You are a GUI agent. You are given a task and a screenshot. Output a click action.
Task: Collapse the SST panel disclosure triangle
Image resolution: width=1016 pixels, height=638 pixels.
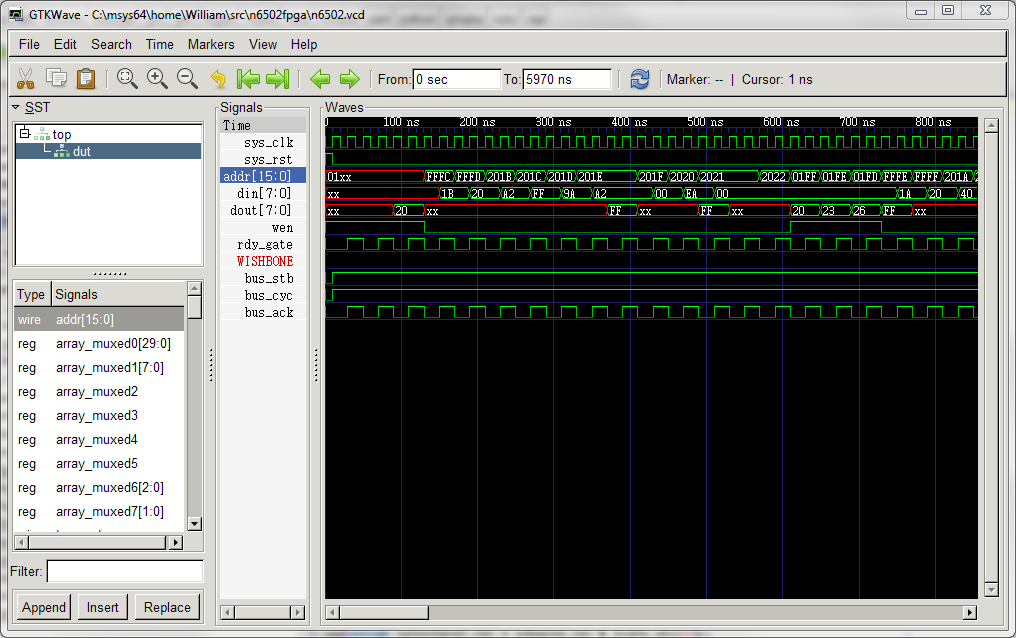[16, 107]
